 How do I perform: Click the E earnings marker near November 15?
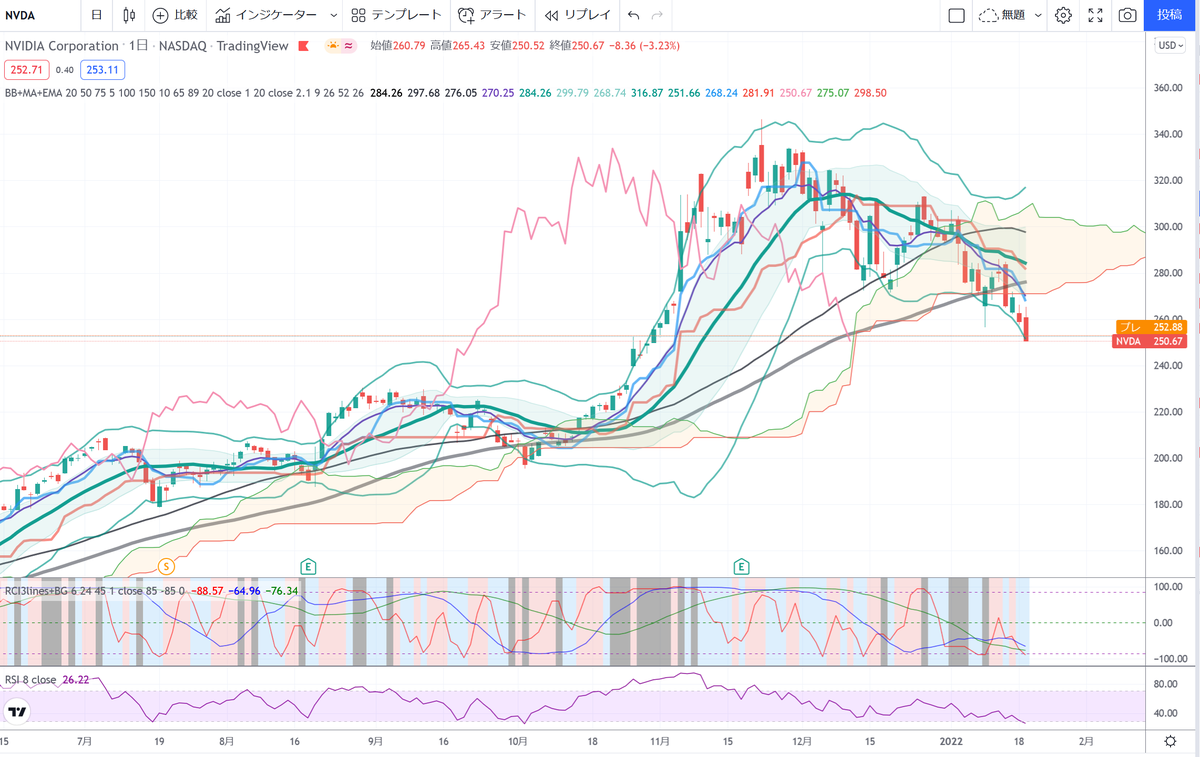[x=741, y=566]
